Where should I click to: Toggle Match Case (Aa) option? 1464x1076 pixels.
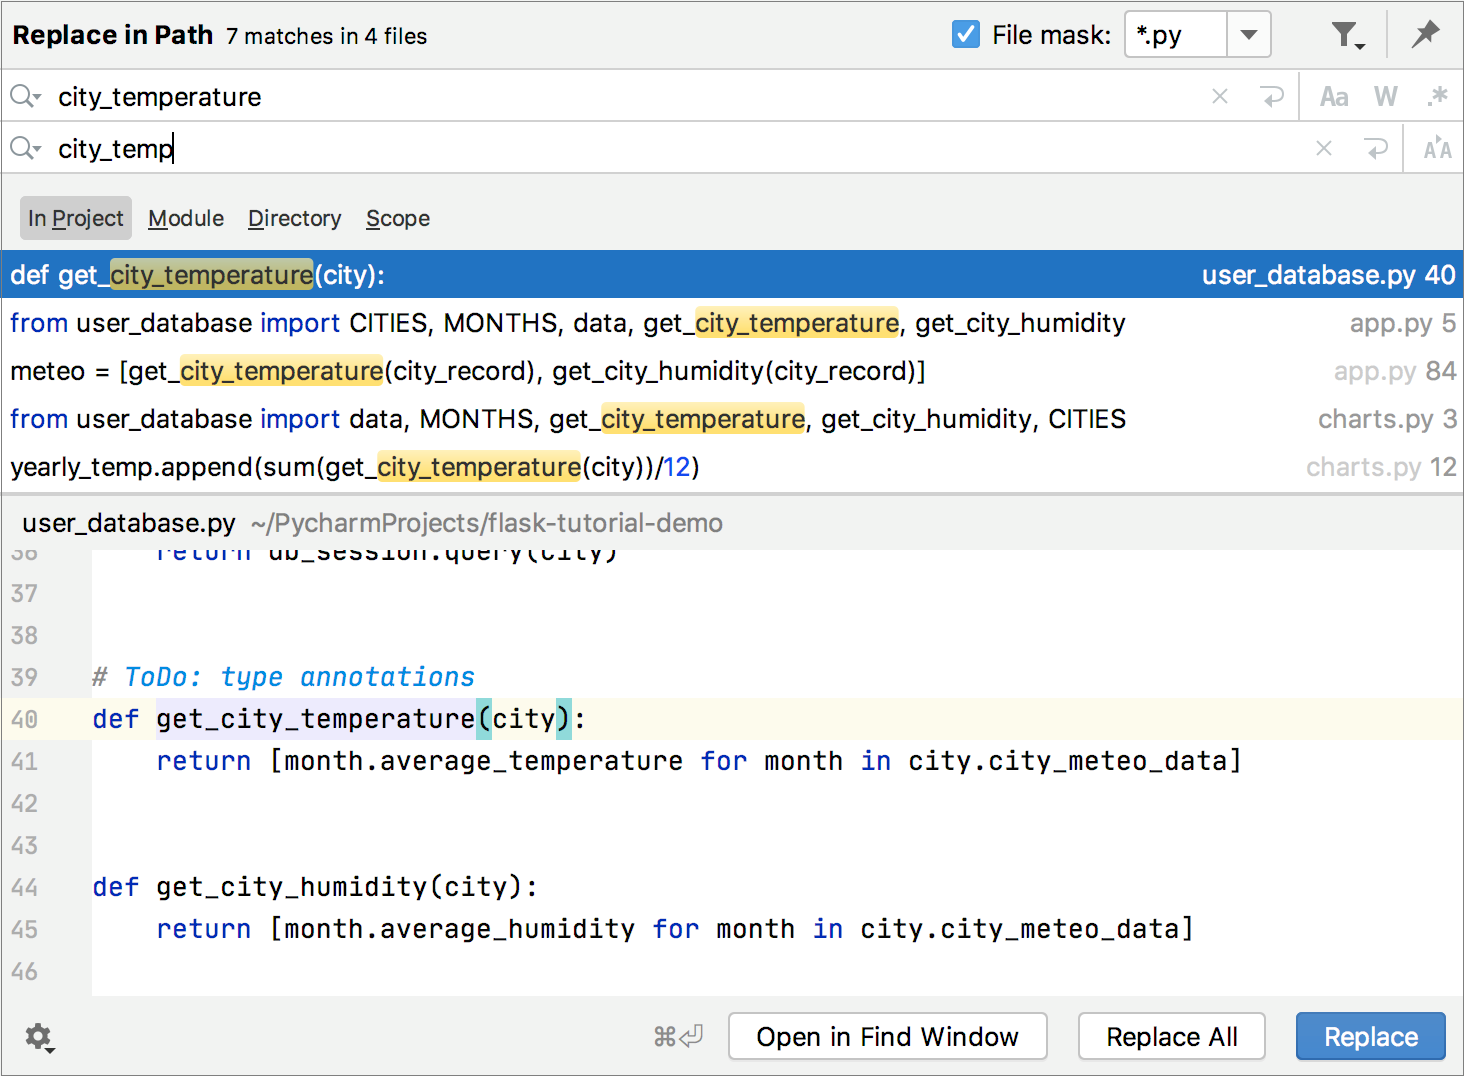1334,97
